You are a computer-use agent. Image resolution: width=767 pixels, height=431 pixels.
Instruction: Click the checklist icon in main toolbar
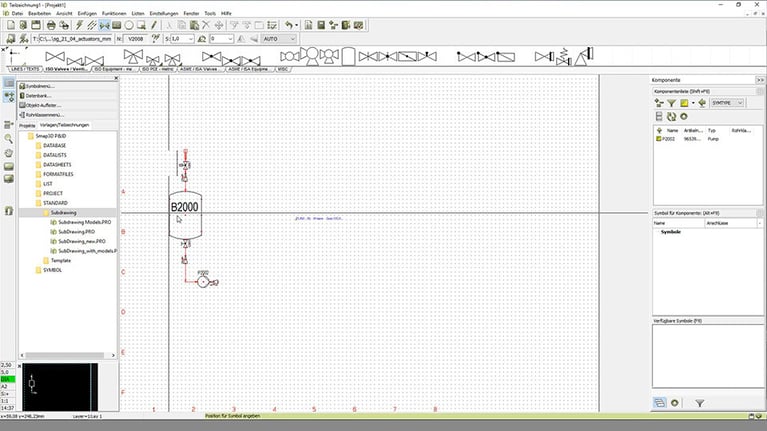[272, 25]
